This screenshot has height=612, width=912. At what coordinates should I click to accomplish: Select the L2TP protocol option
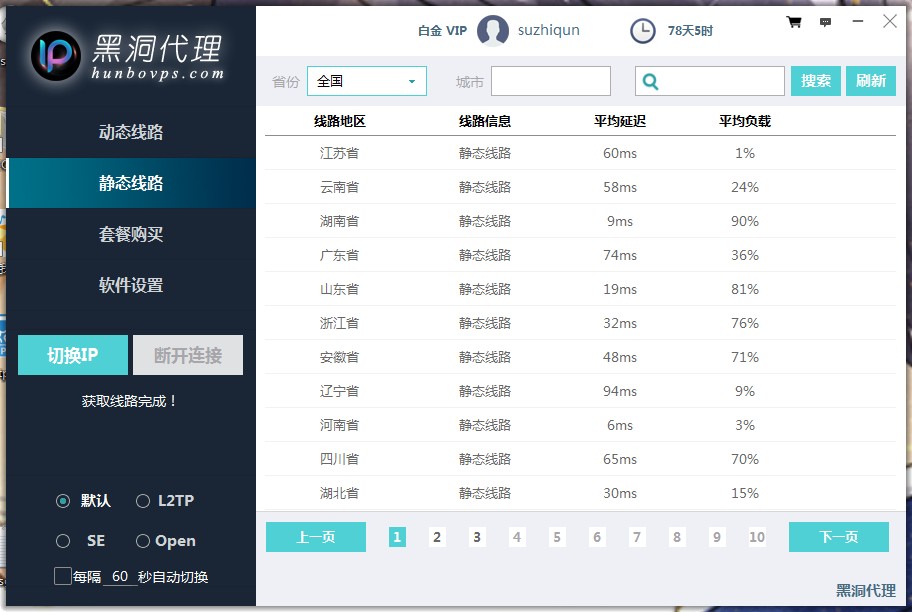point(143,501)
